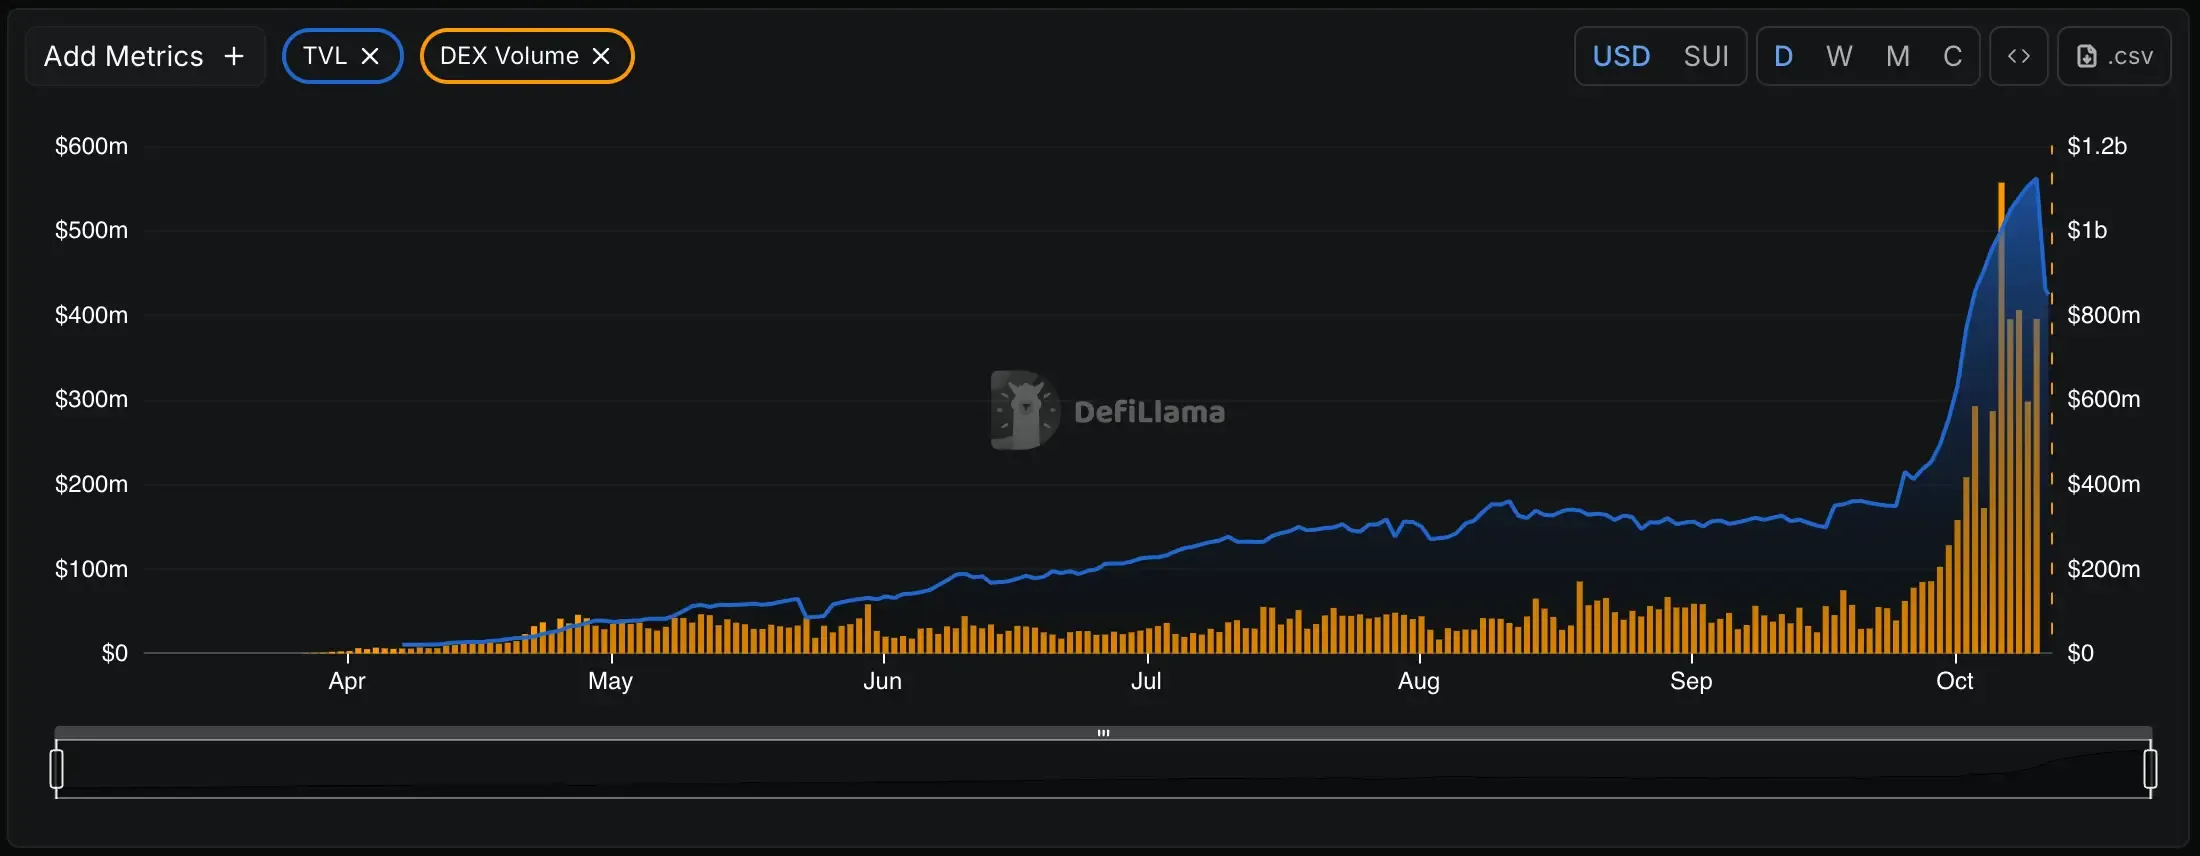
Task: Remove the DEX Volume metric via X
Action: (x=601, y=56)
